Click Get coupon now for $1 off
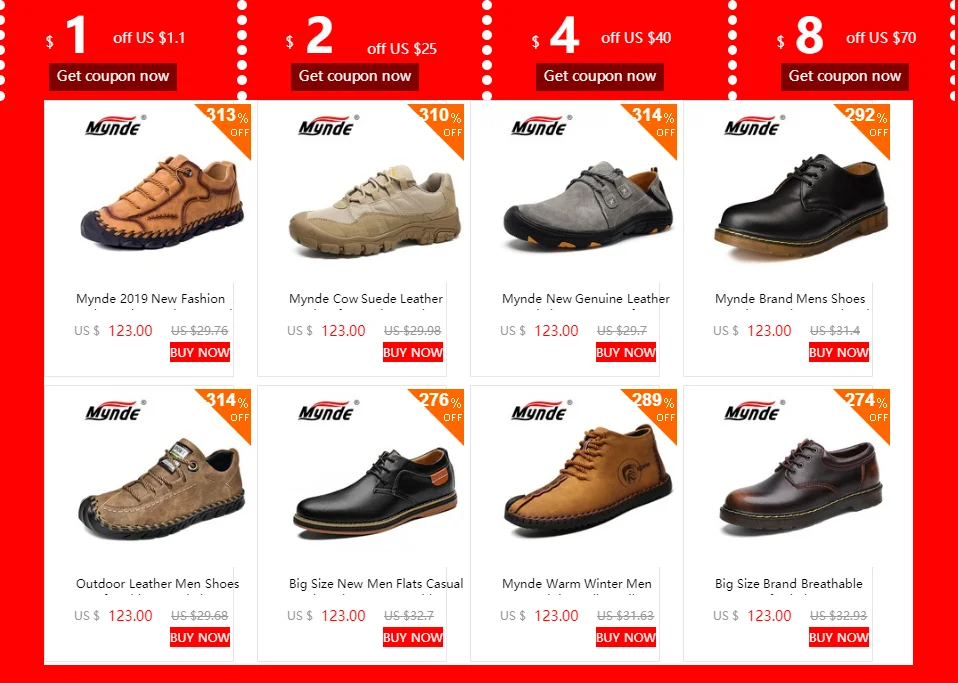 click(113, 76)
